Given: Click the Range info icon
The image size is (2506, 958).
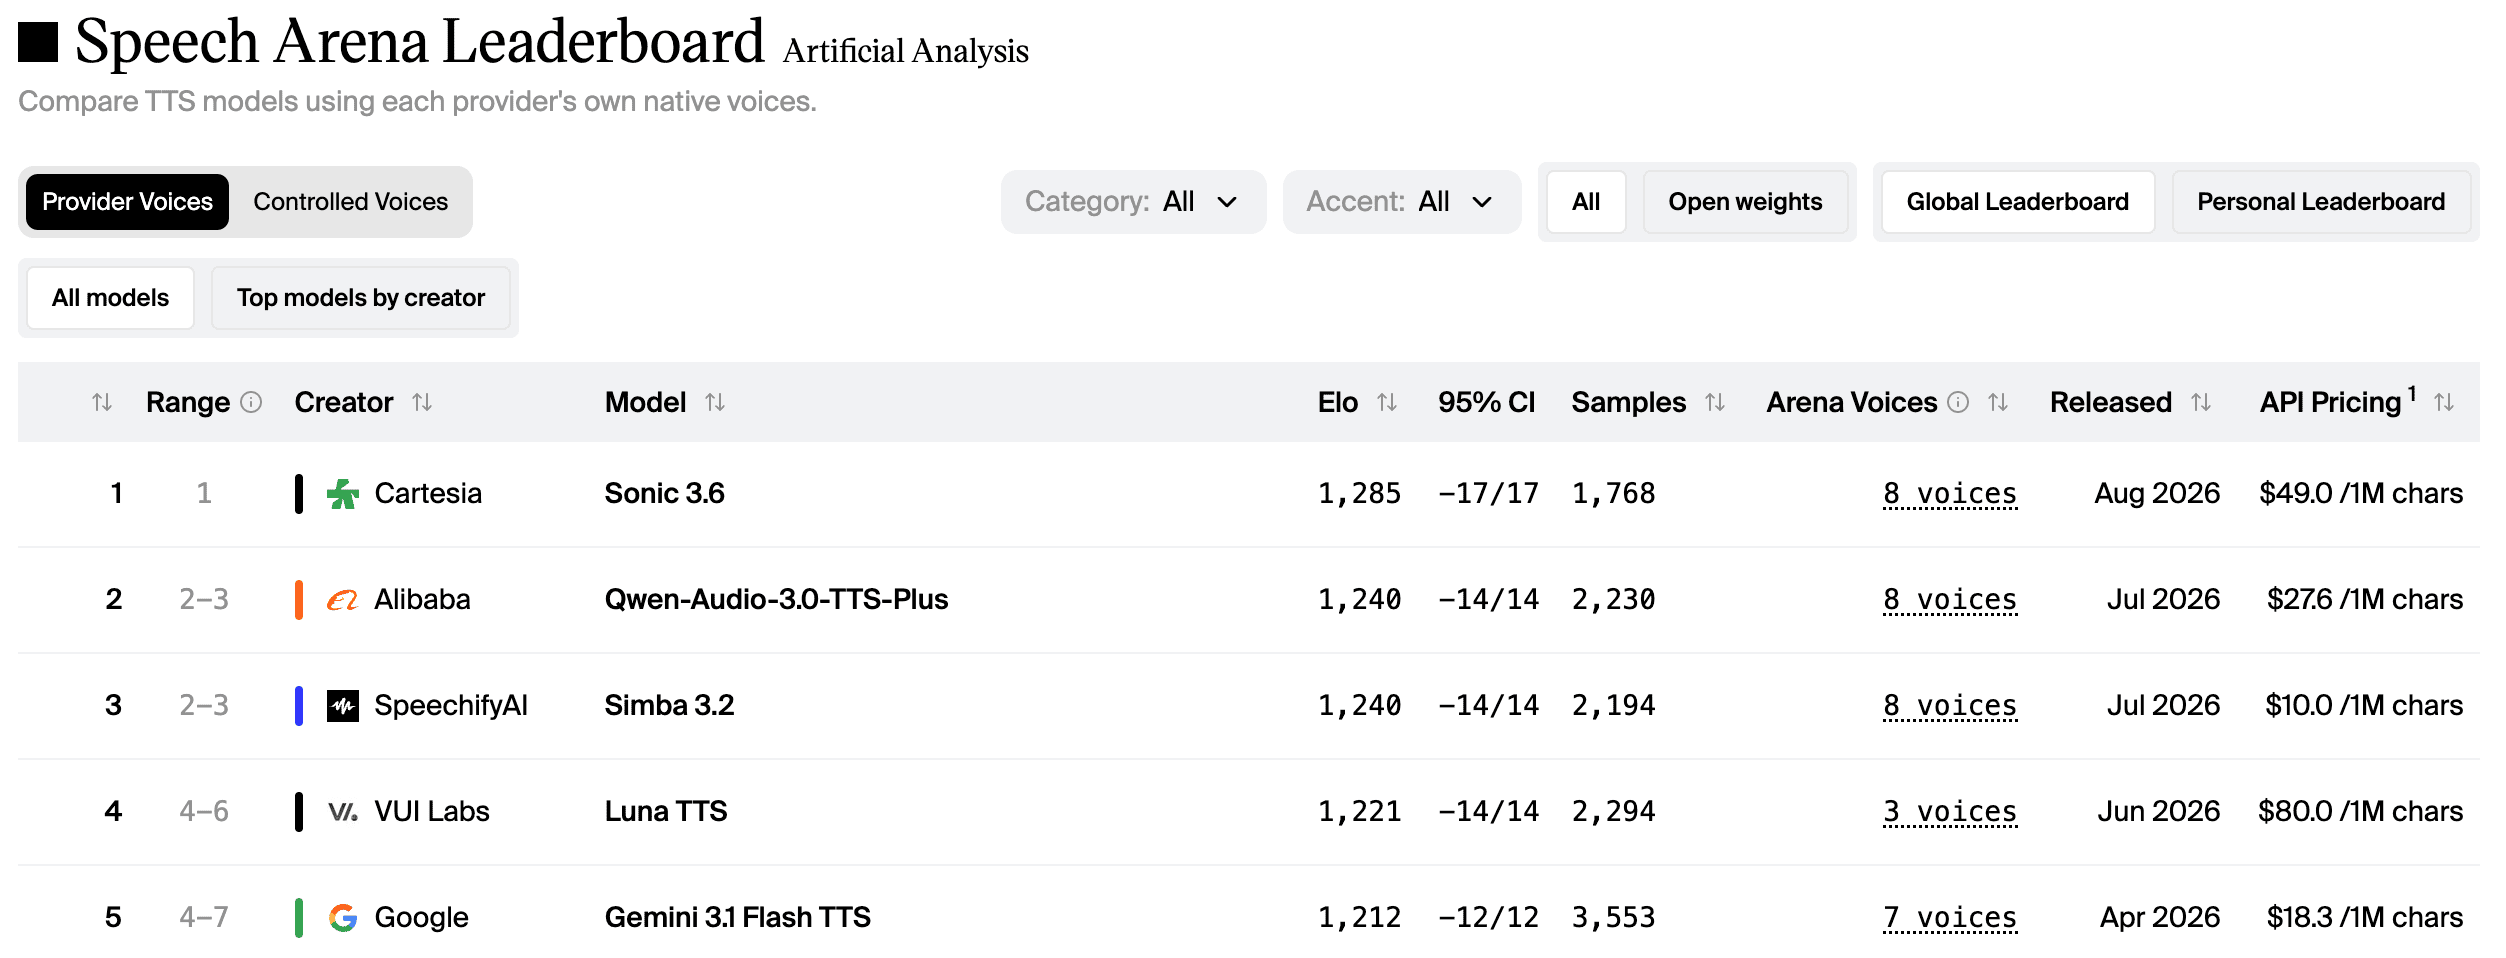Looking at the screenshot, I should [251, 402].
